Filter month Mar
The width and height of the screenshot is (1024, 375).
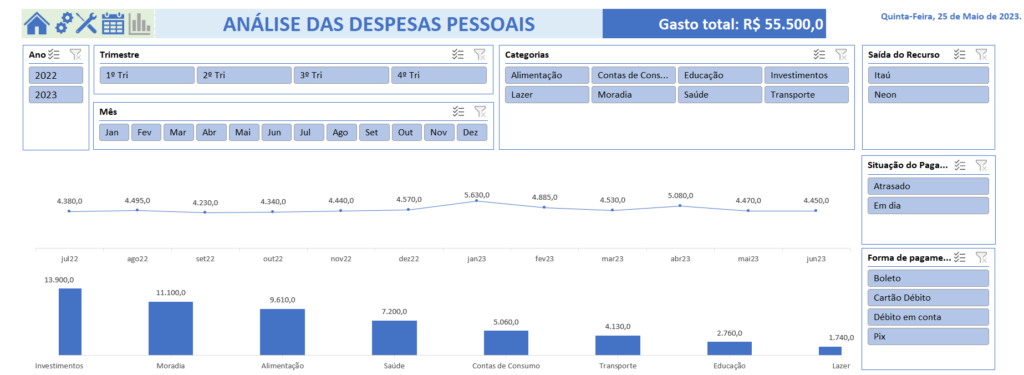coord(179,133)
